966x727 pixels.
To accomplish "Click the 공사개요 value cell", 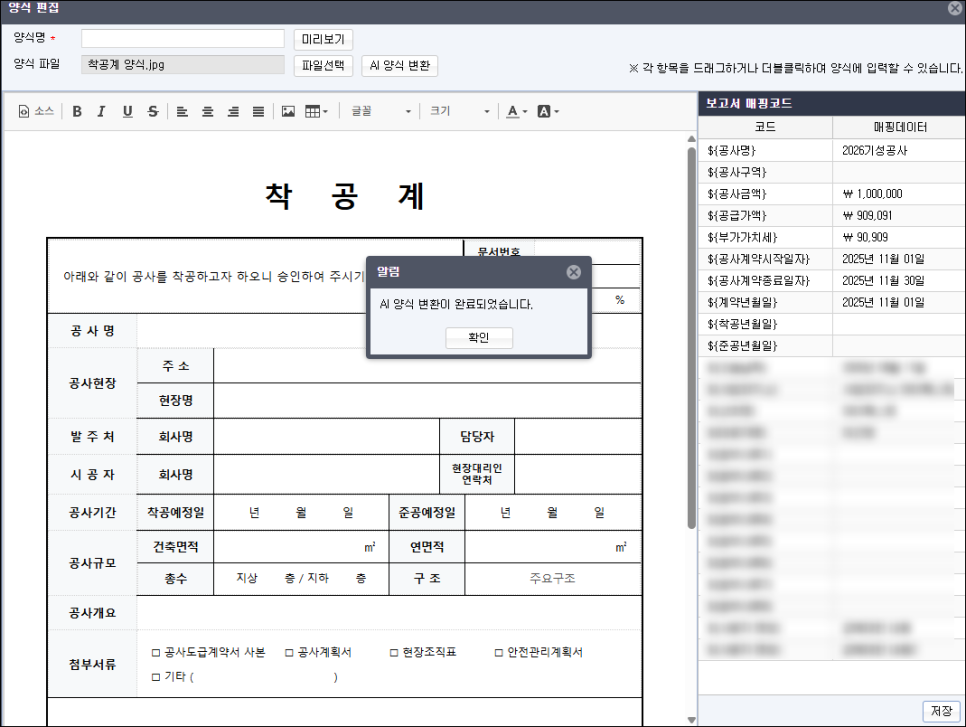I will pyautogui.click(x=389, y=613).
